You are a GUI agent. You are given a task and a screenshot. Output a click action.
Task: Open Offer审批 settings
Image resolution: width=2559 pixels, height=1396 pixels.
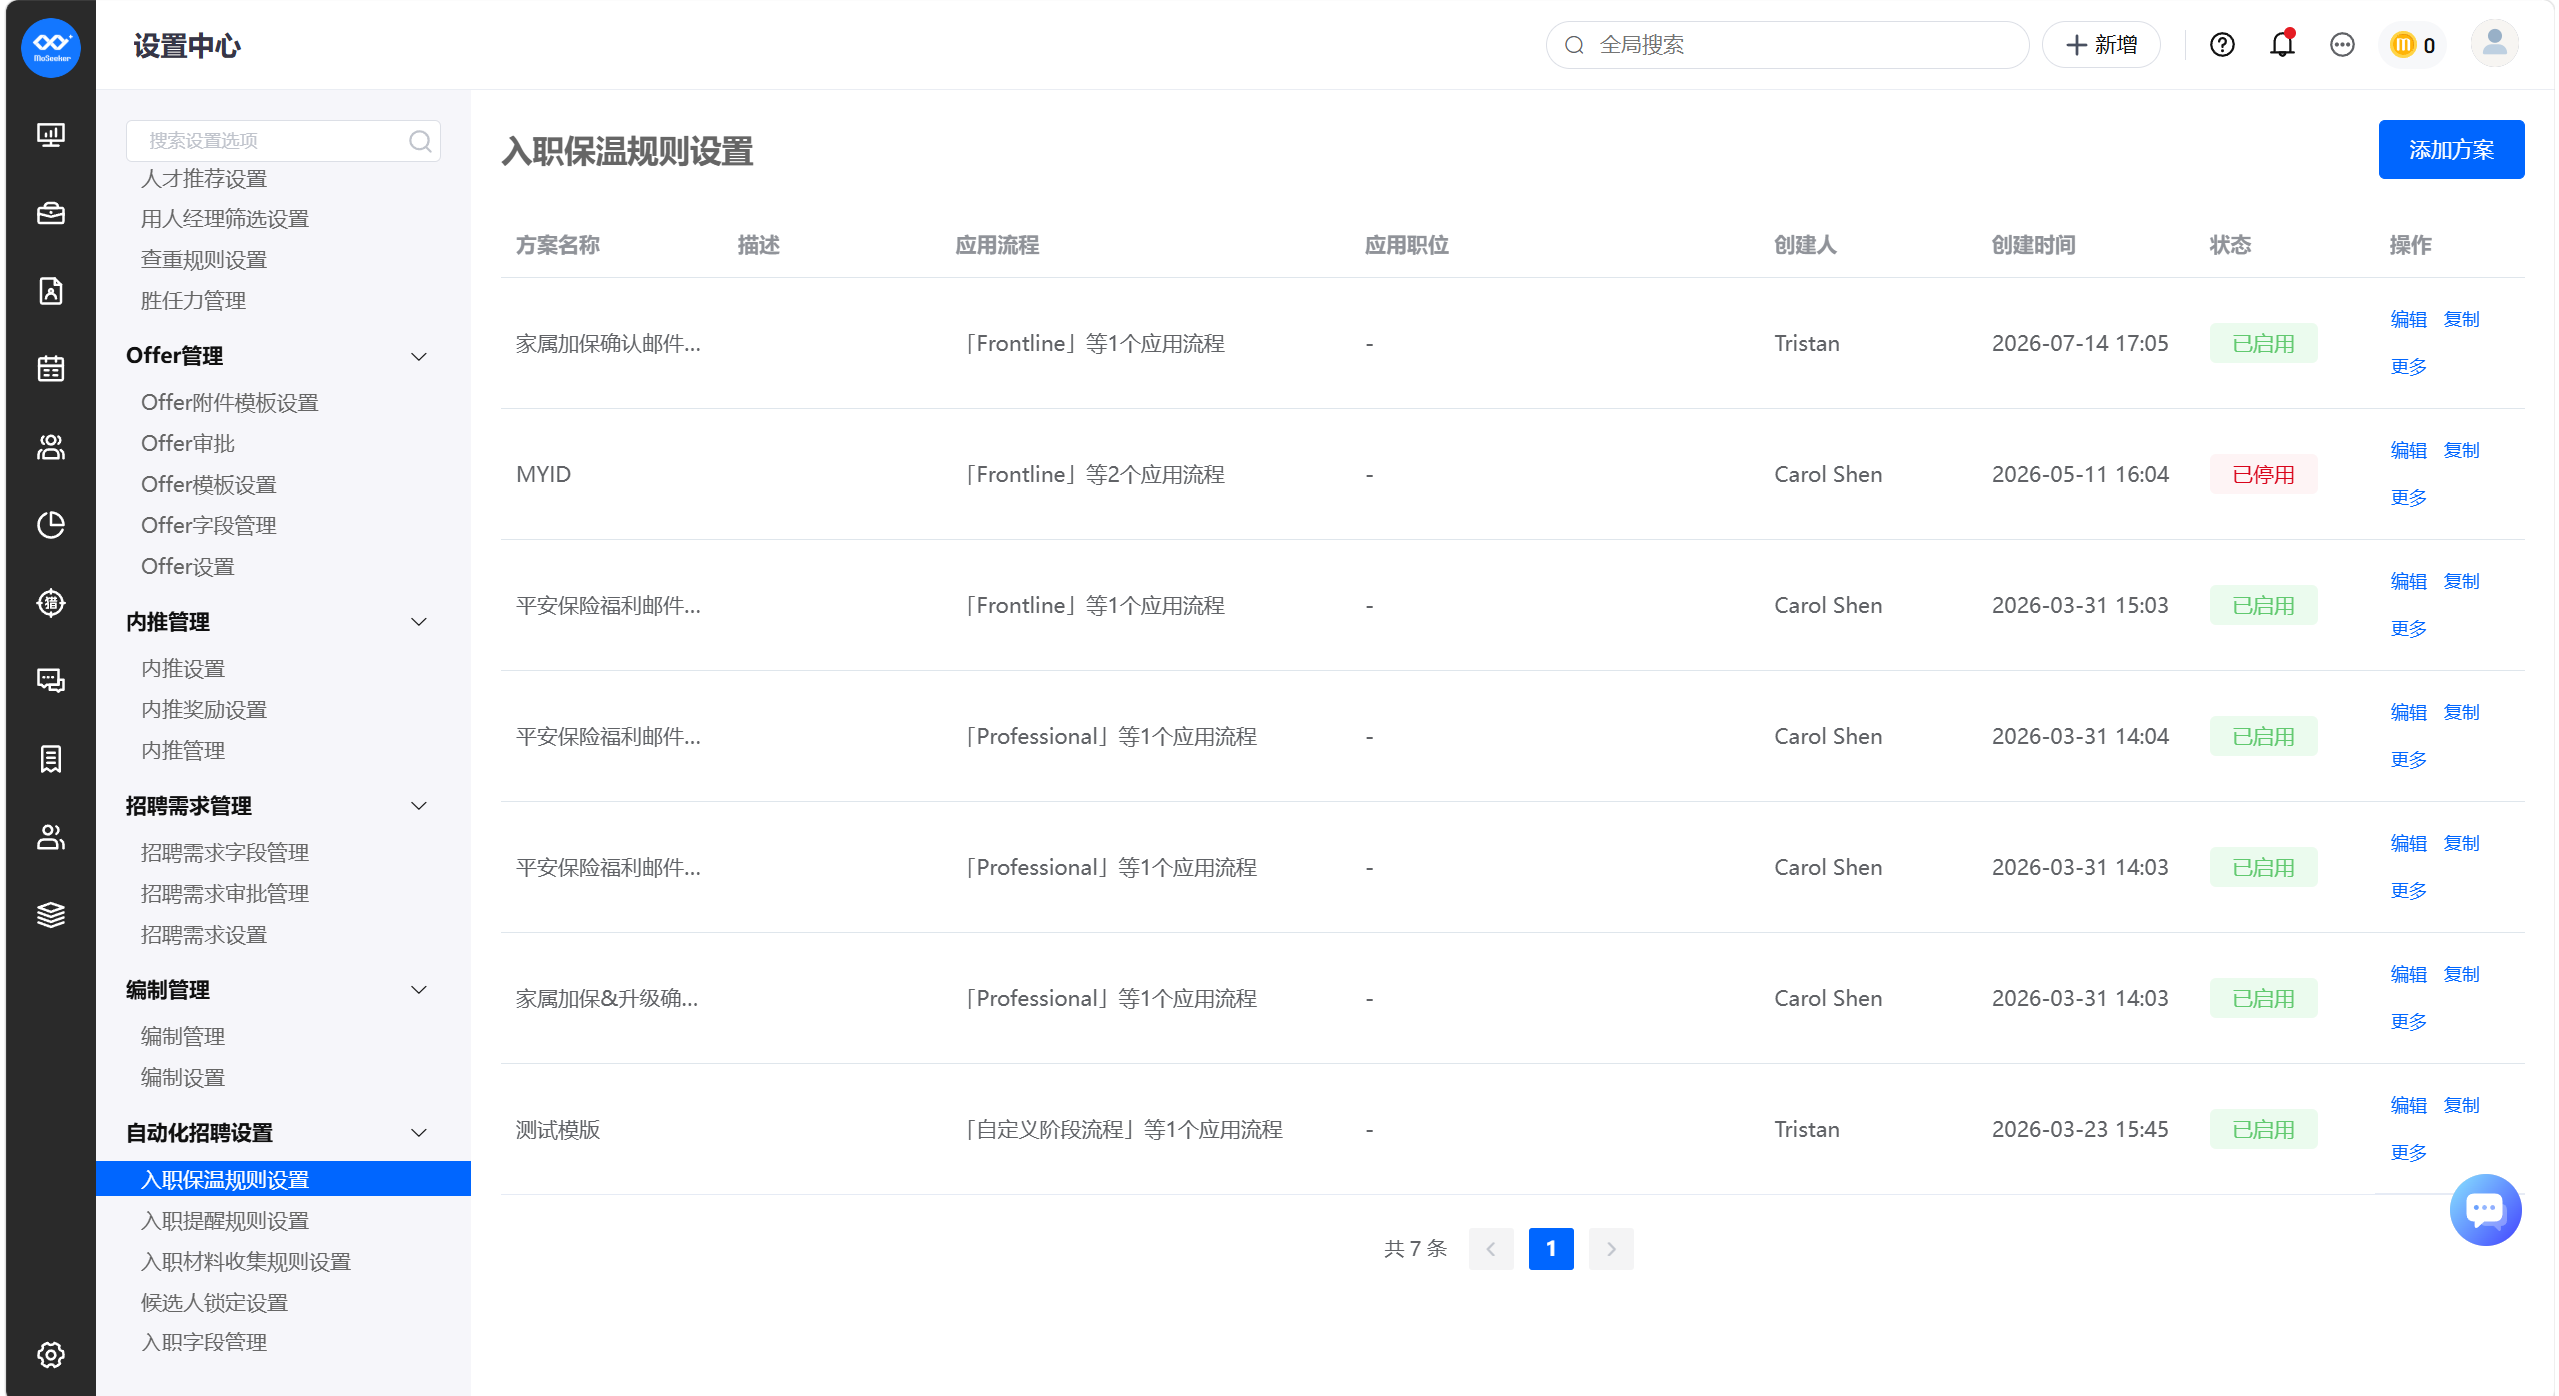(x=188, y=443)
